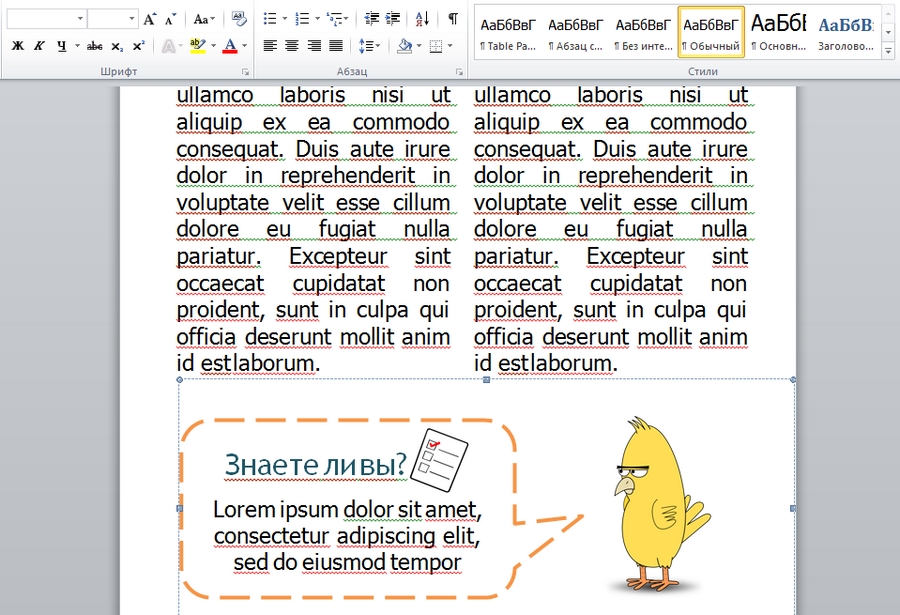Apply subscript formatting
The height and width of the screenshot is (615, 900).
coord(117,46)
